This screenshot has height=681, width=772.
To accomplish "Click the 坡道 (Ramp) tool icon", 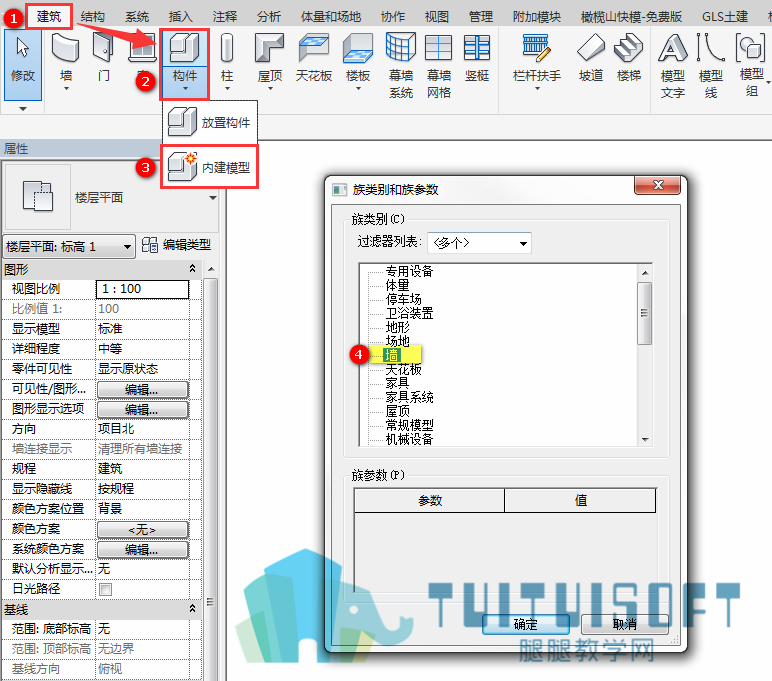I will point(591,48).
